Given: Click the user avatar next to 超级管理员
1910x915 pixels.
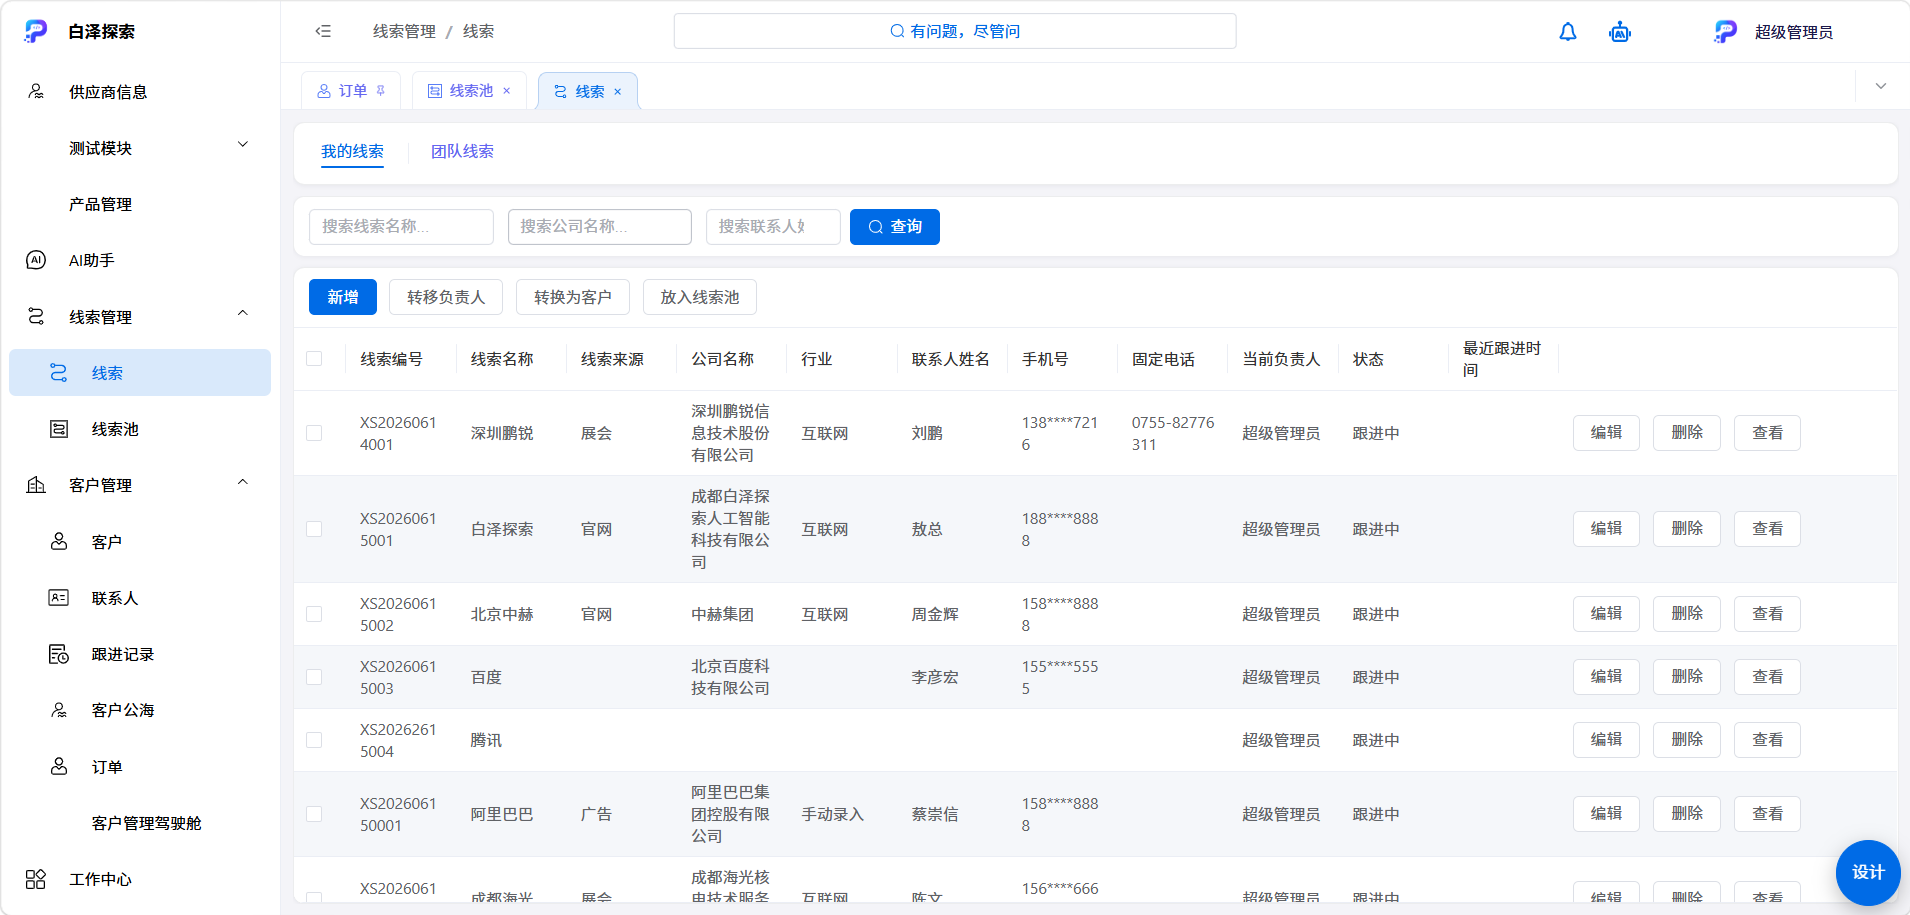Looking at the screenshot, I should click(1726, 32).
